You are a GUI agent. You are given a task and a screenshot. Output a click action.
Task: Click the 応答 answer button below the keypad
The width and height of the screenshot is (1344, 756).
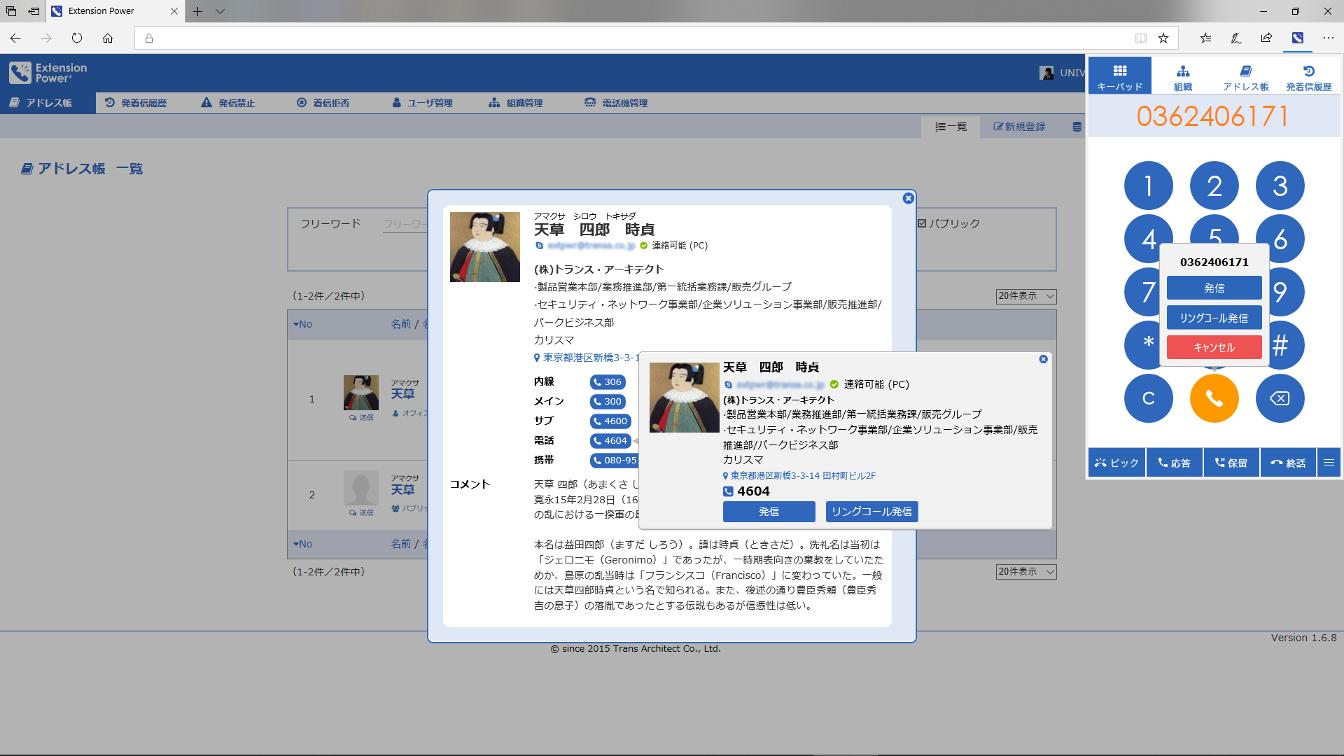tap(1173, 462)
